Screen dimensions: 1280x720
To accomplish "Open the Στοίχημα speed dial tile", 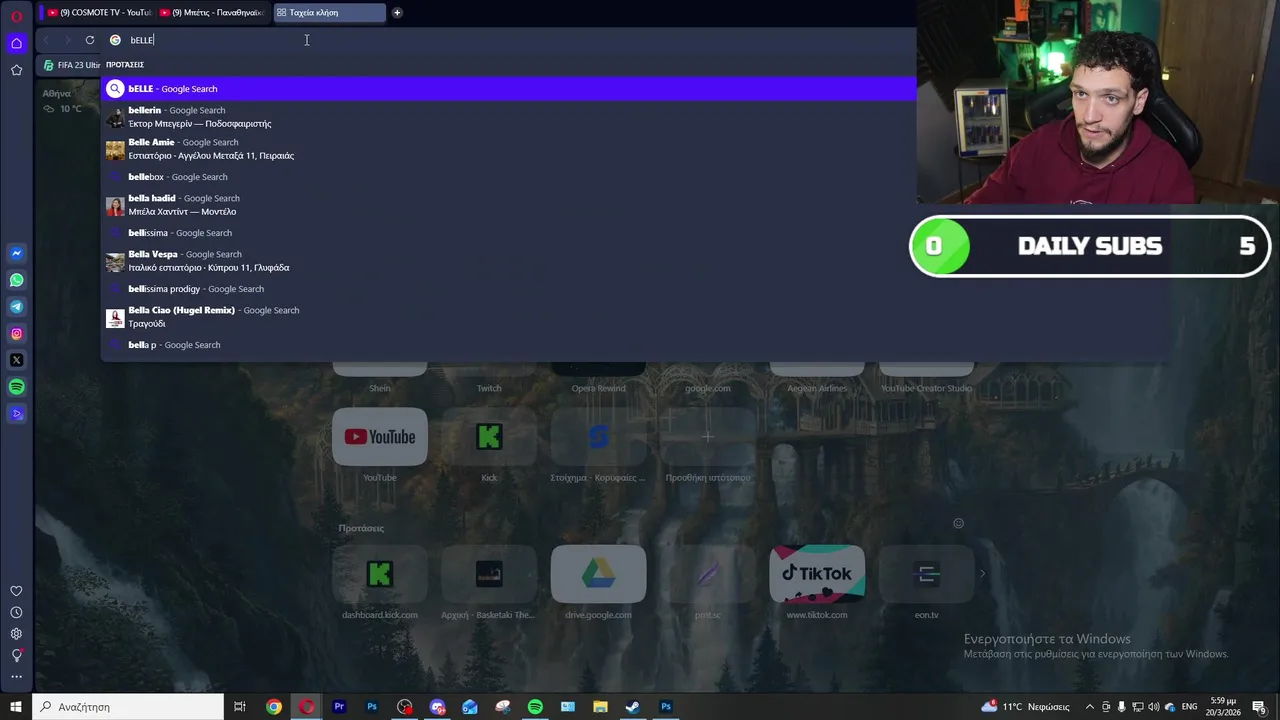I will 598,437.
